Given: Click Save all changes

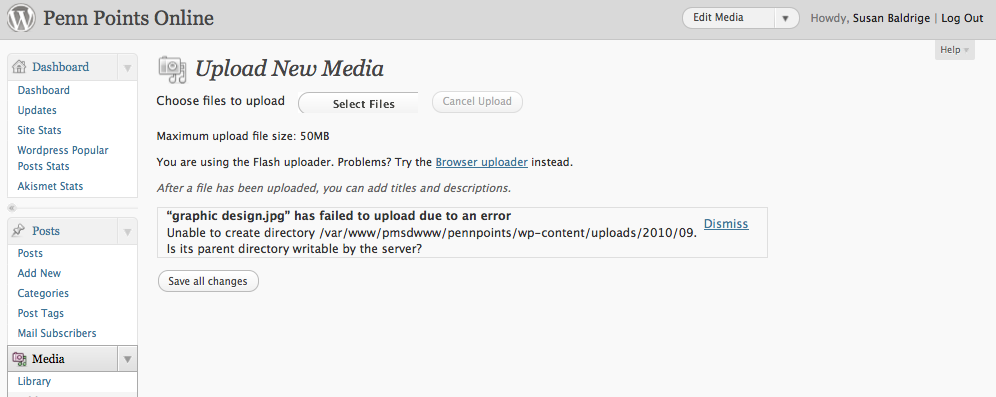Looking at the screenshot, I should 208,281.
